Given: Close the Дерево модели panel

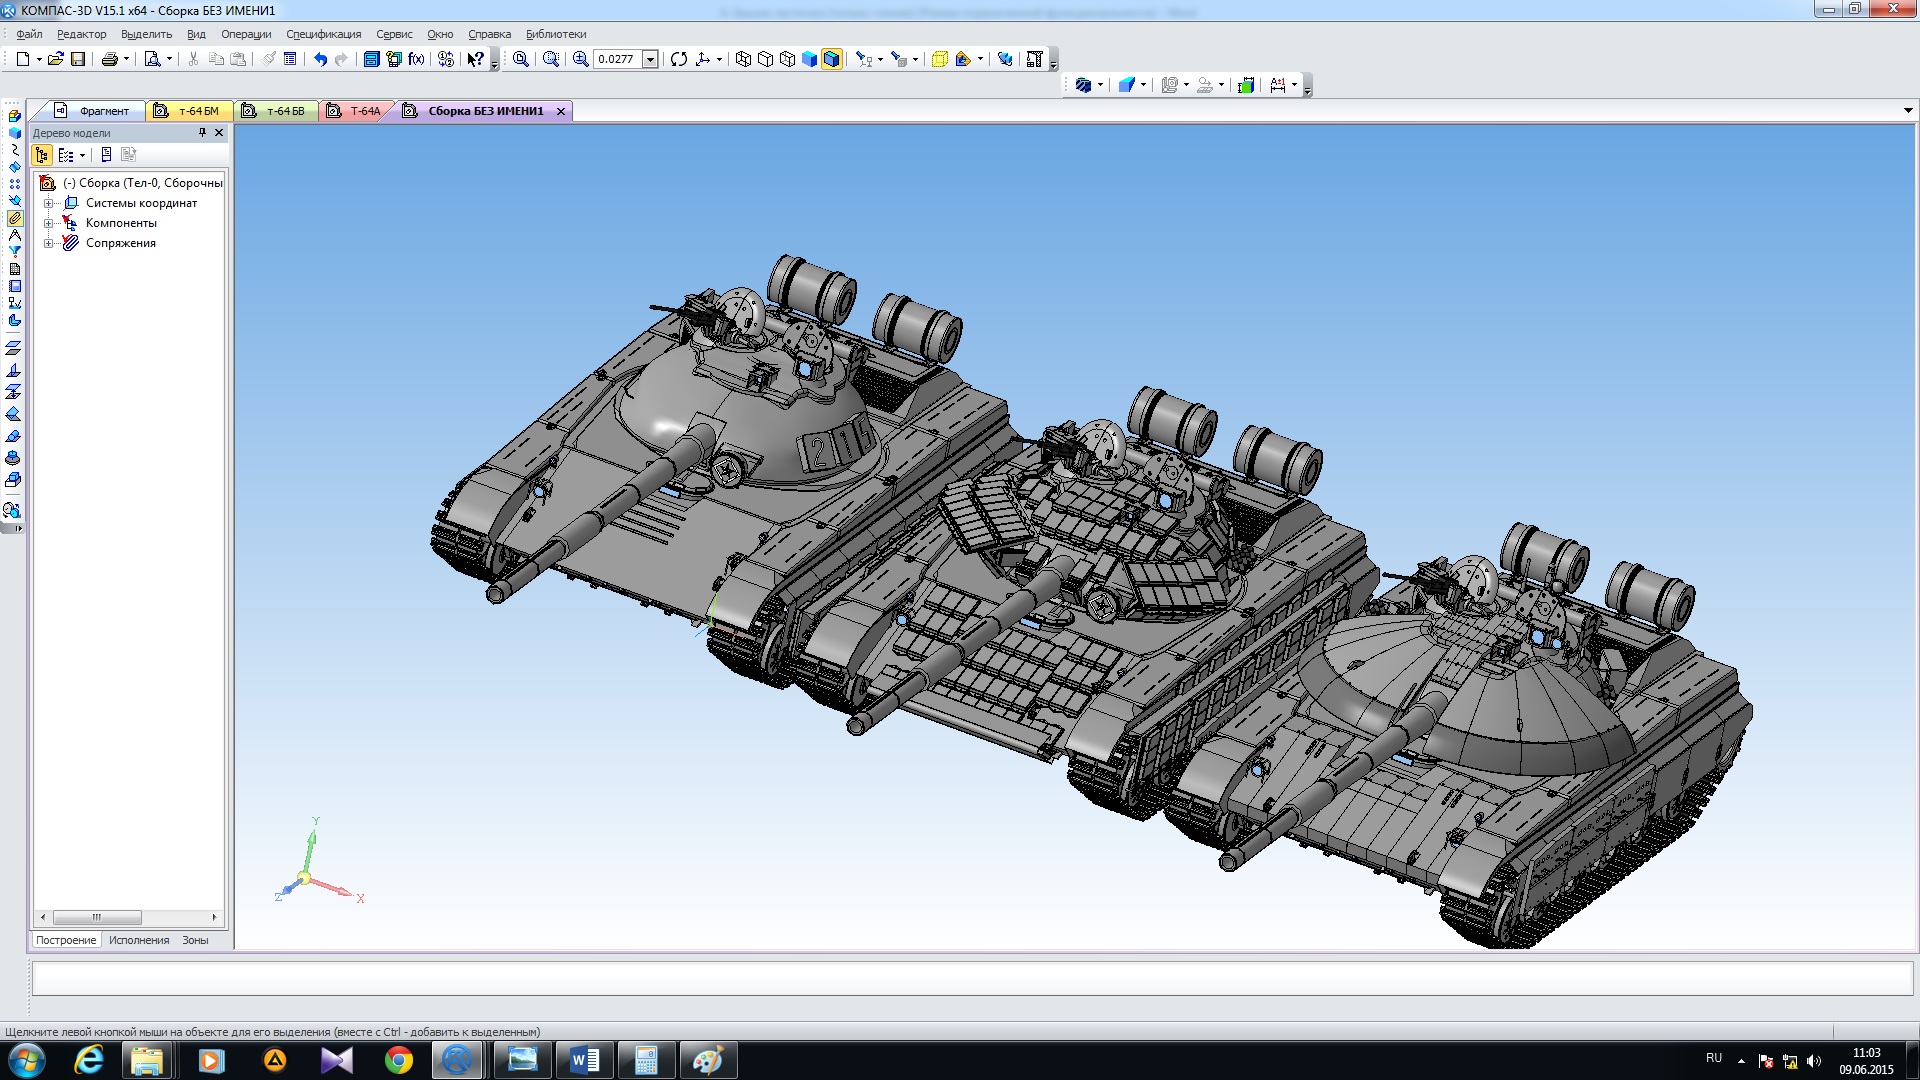Looking at the screenshot, I should (219, 133).
